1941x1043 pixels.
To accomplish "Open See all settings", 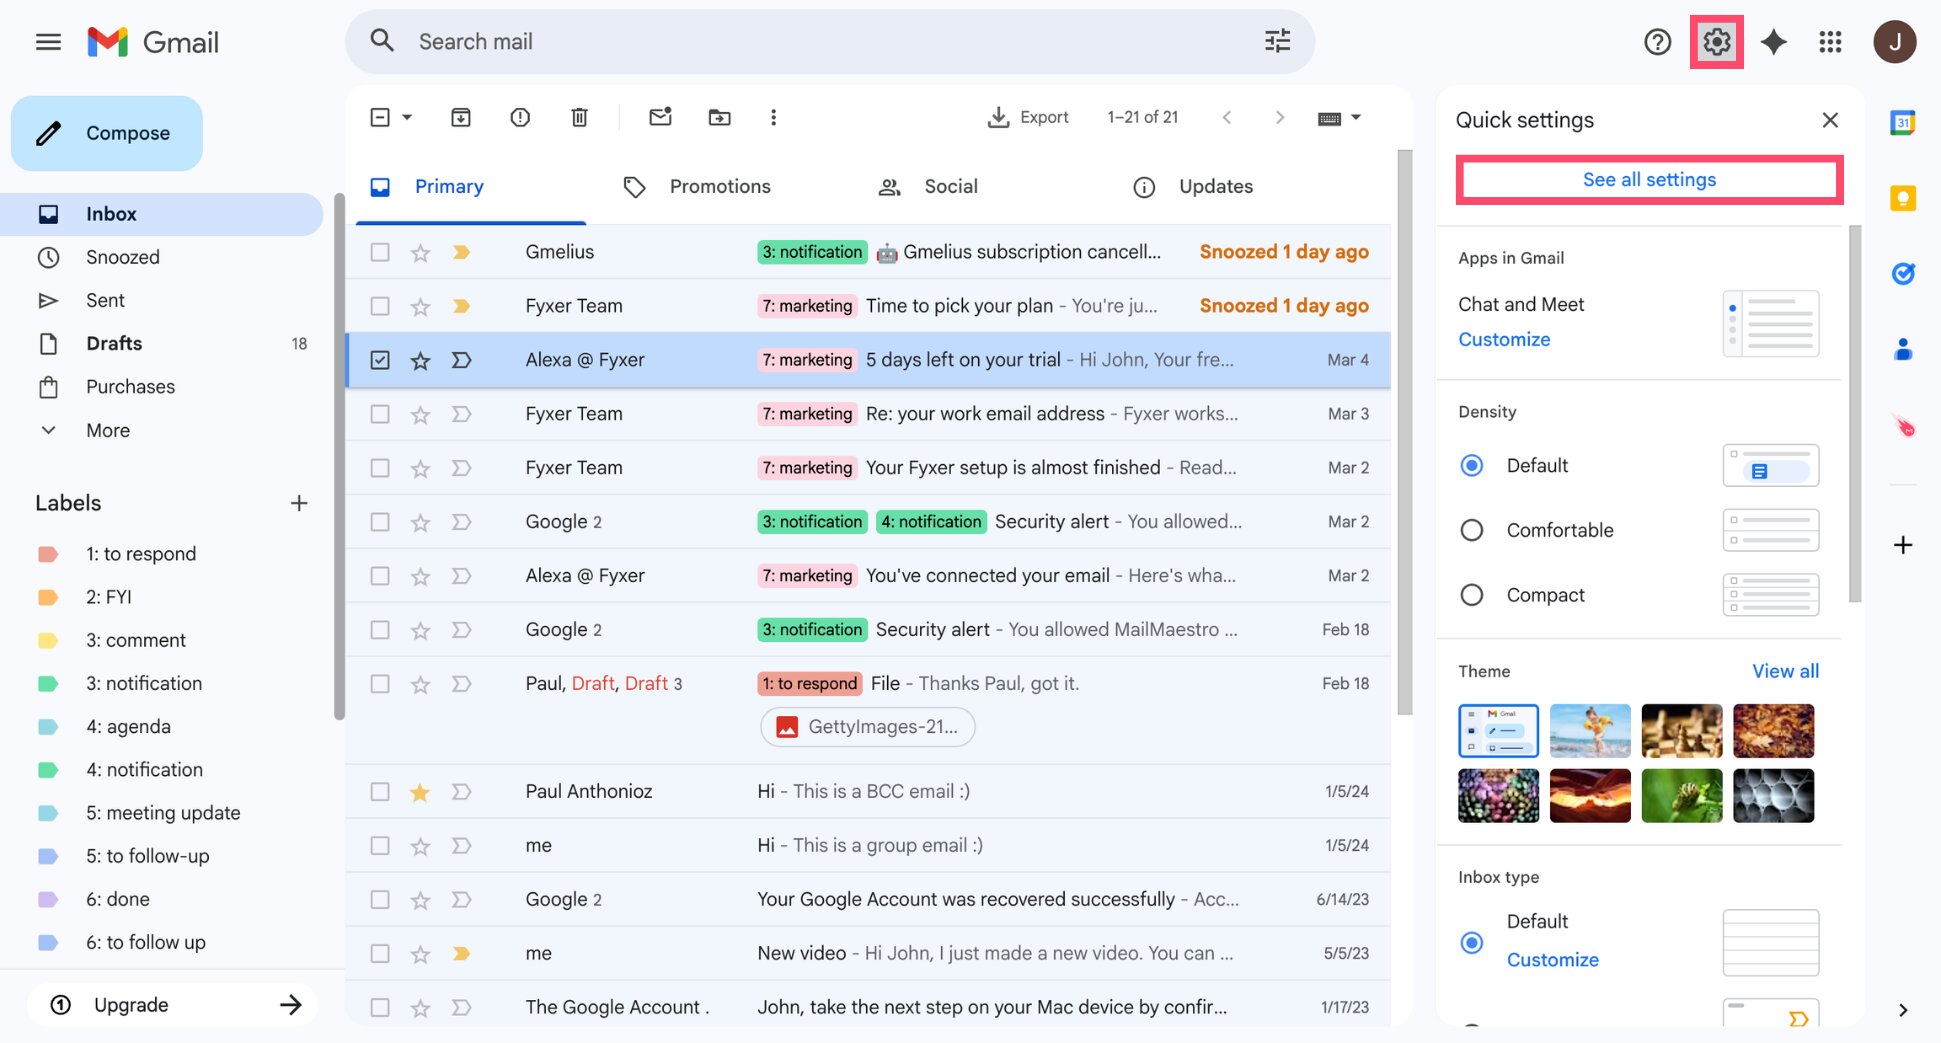I will [1648, 179].
